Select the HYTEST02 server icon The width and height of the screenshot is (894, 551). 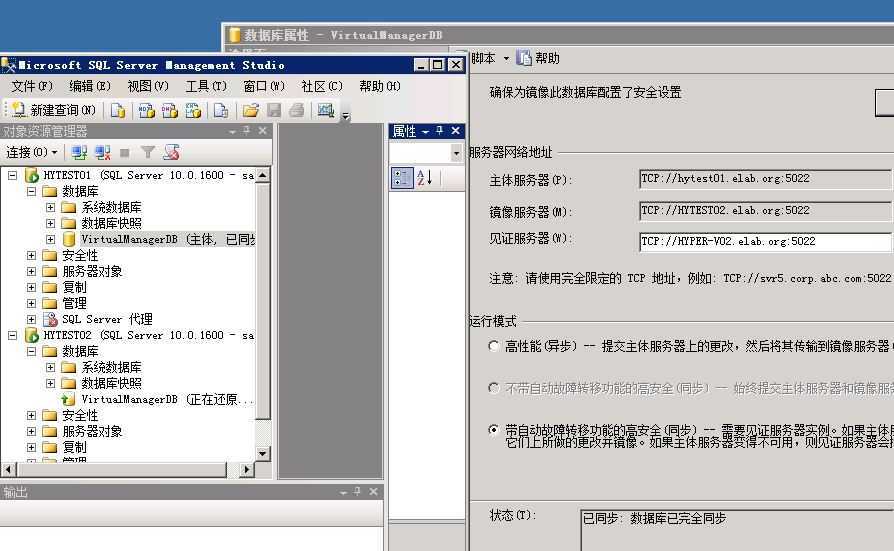31,335
